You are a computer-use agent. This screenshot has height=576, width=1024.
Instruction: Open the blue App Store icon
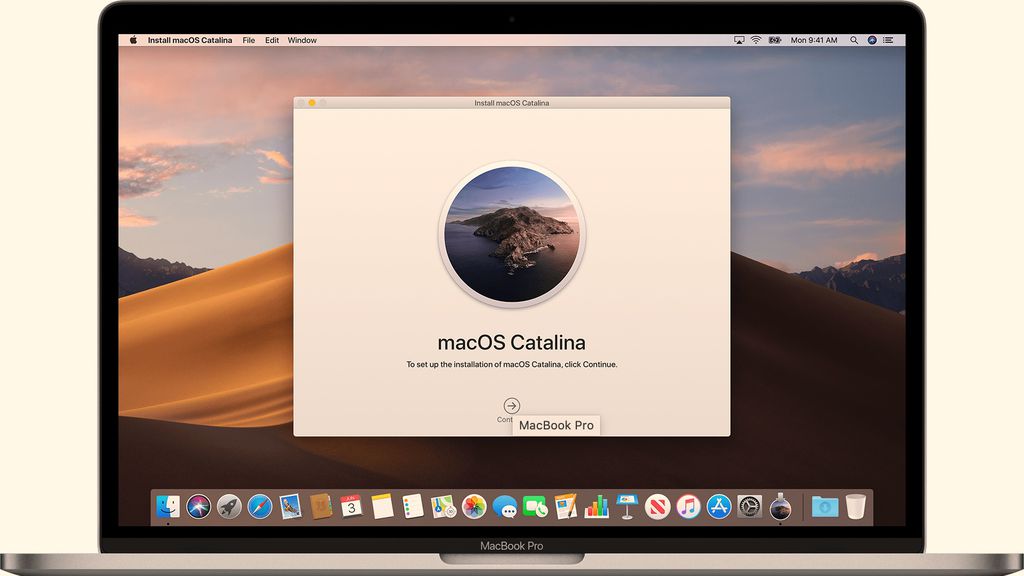[719, 506]
